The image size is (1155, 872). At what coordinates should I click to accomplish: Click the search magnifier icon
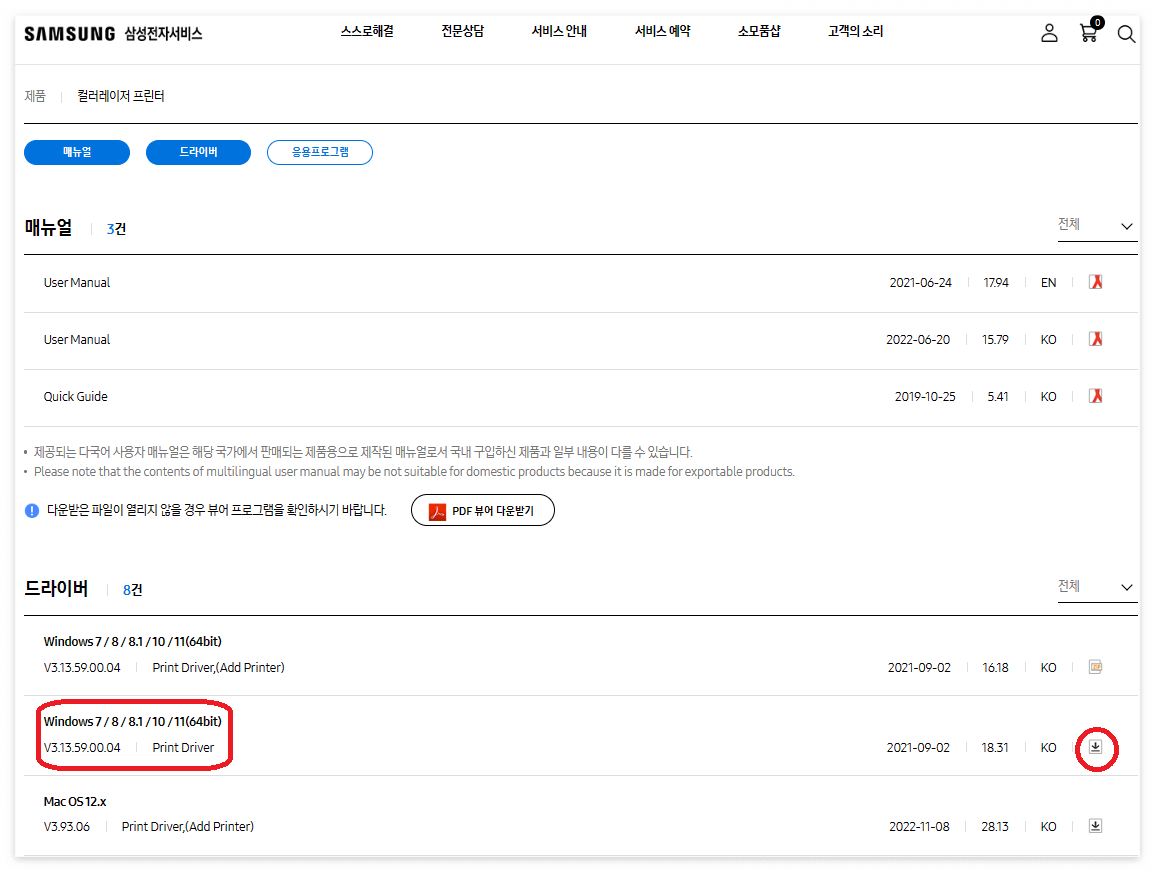click(x=1126, y=34)
